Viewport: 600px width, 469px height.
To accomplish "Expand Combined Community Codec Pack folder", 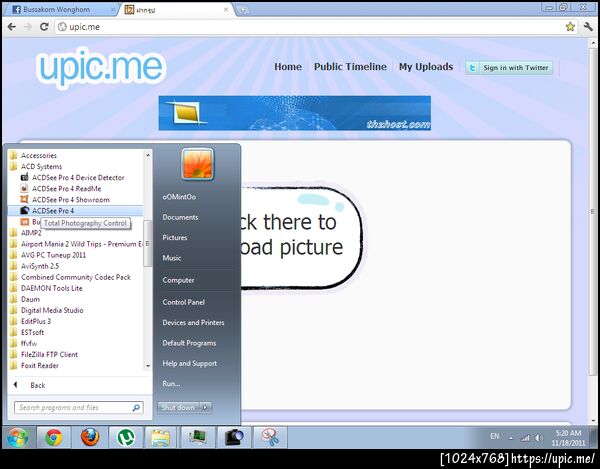I will tap(76, 277).
